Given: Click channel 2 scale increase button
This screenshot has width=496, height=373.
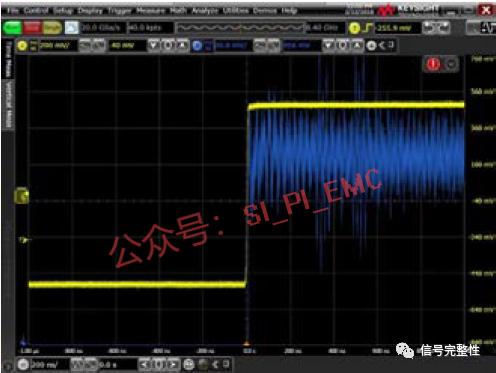Looking at the screenshot, I should [259, 45].
